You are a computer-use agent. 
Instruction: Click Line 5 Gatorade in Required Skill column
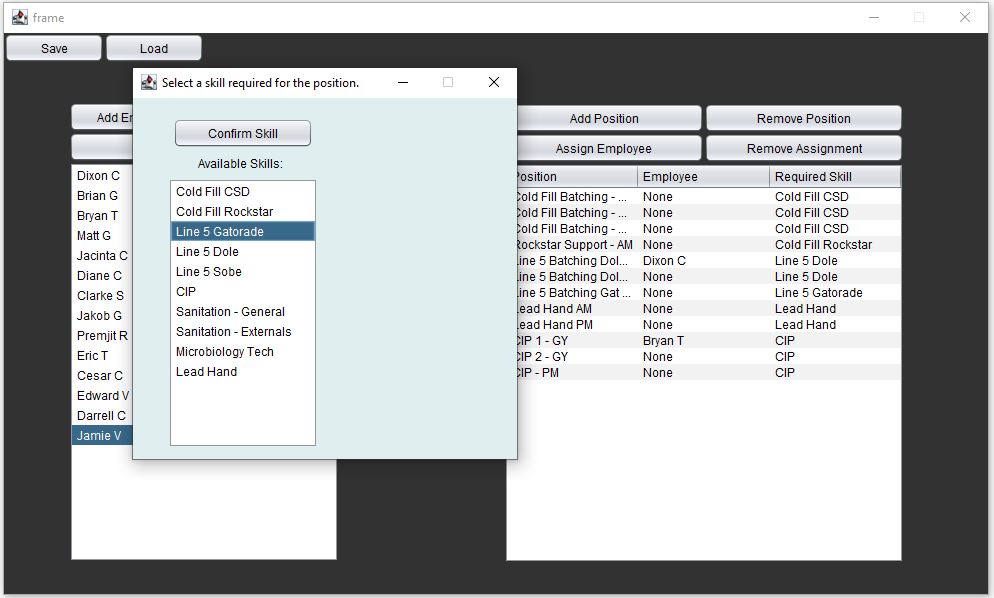[x=818, y=293]
